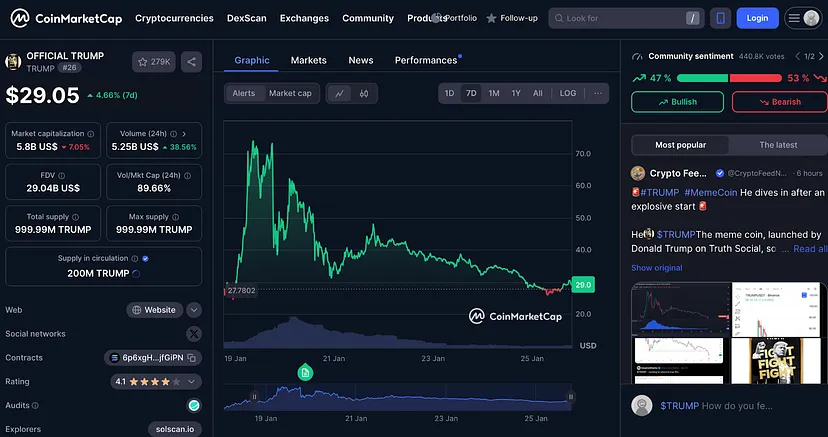Screen dimensions: 828x437
Task: Open the hamburger profile menu
Action: (x=803, y=18)
